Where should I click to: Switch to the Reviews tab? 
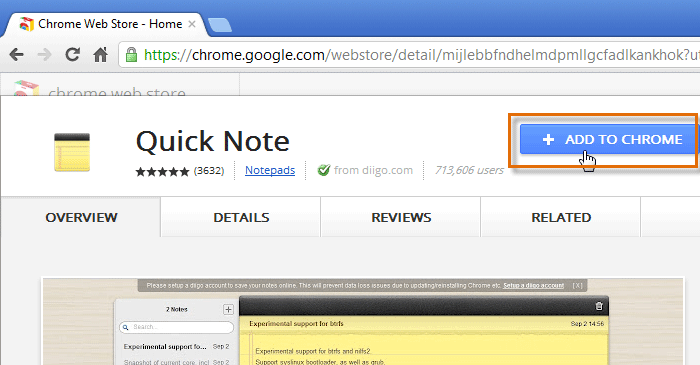click(x=401, y=217)
